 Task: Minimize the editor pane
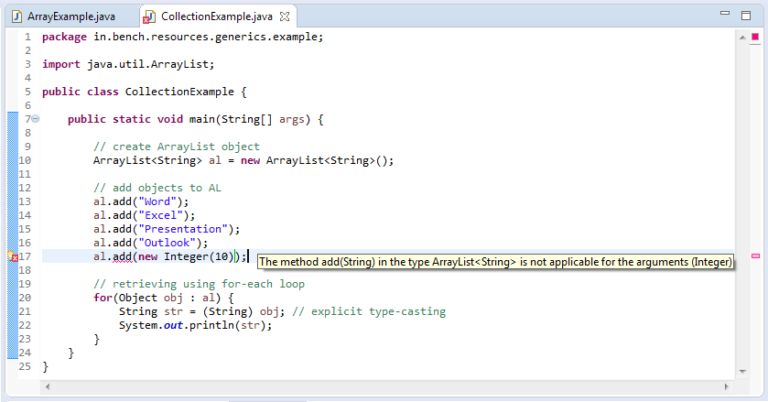tap(721, 16)
